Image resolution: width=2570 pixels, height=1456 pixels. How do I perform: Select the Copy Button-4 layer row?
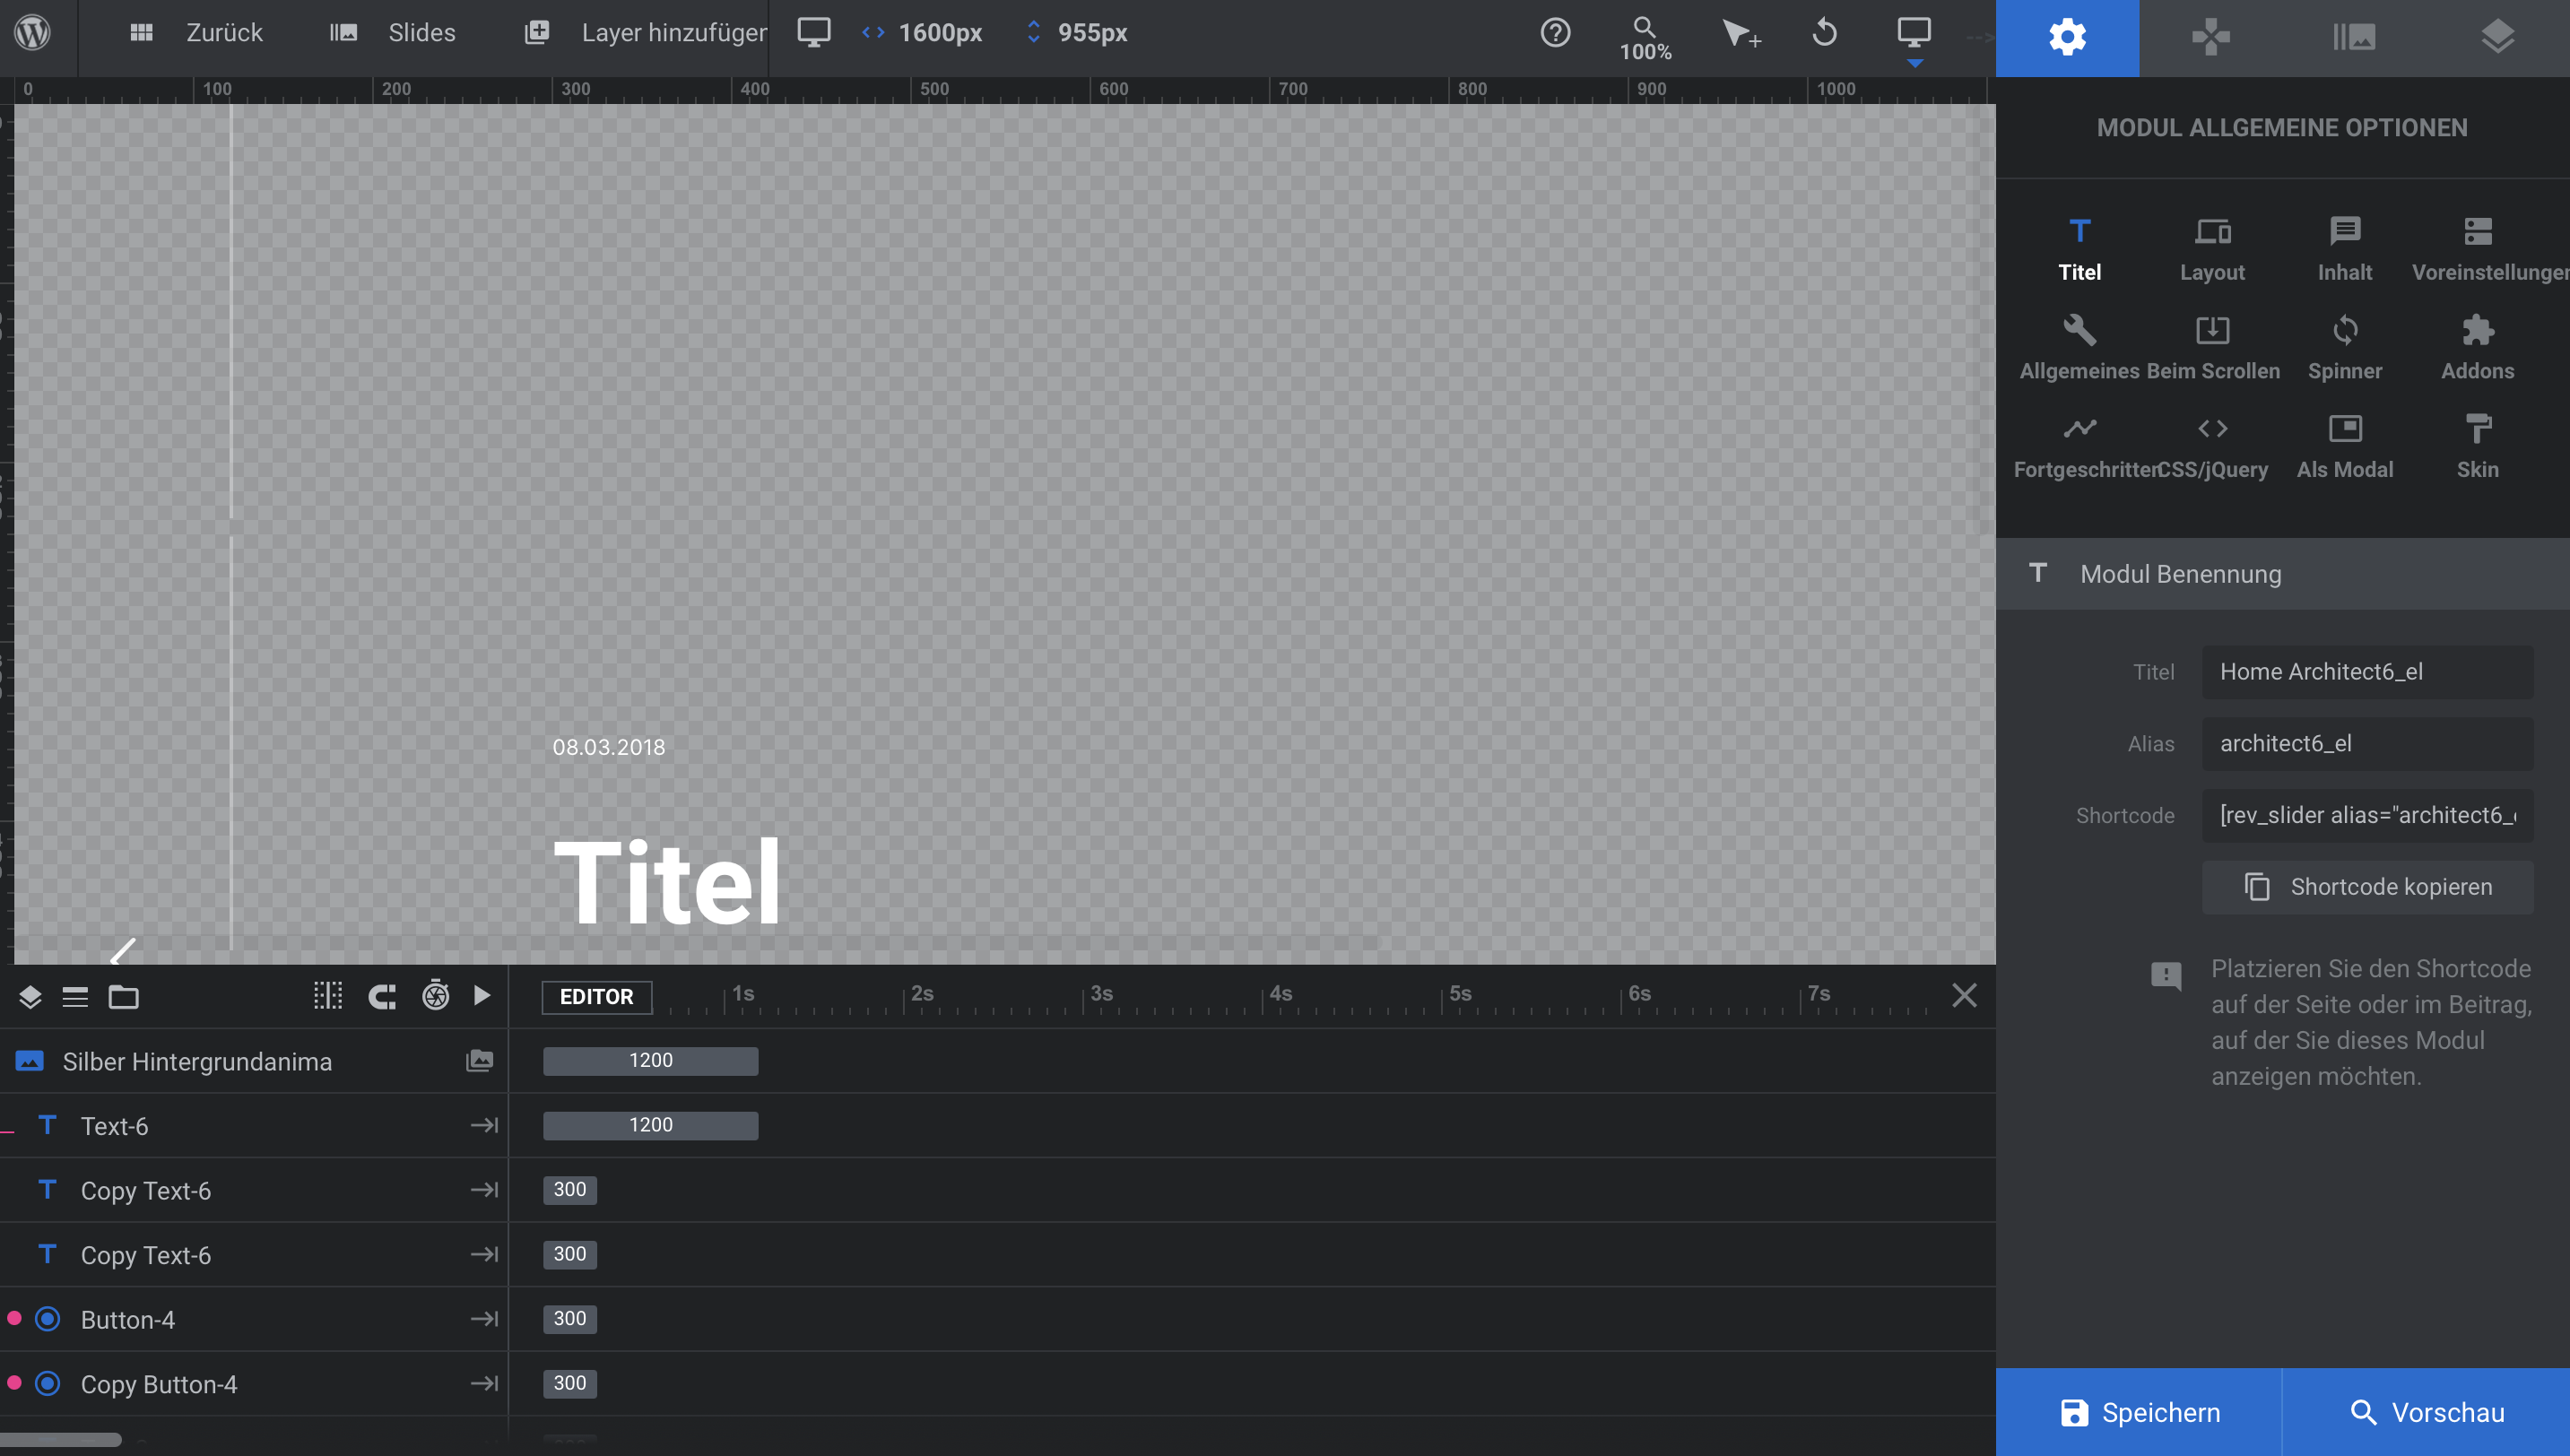[254, 1384]
